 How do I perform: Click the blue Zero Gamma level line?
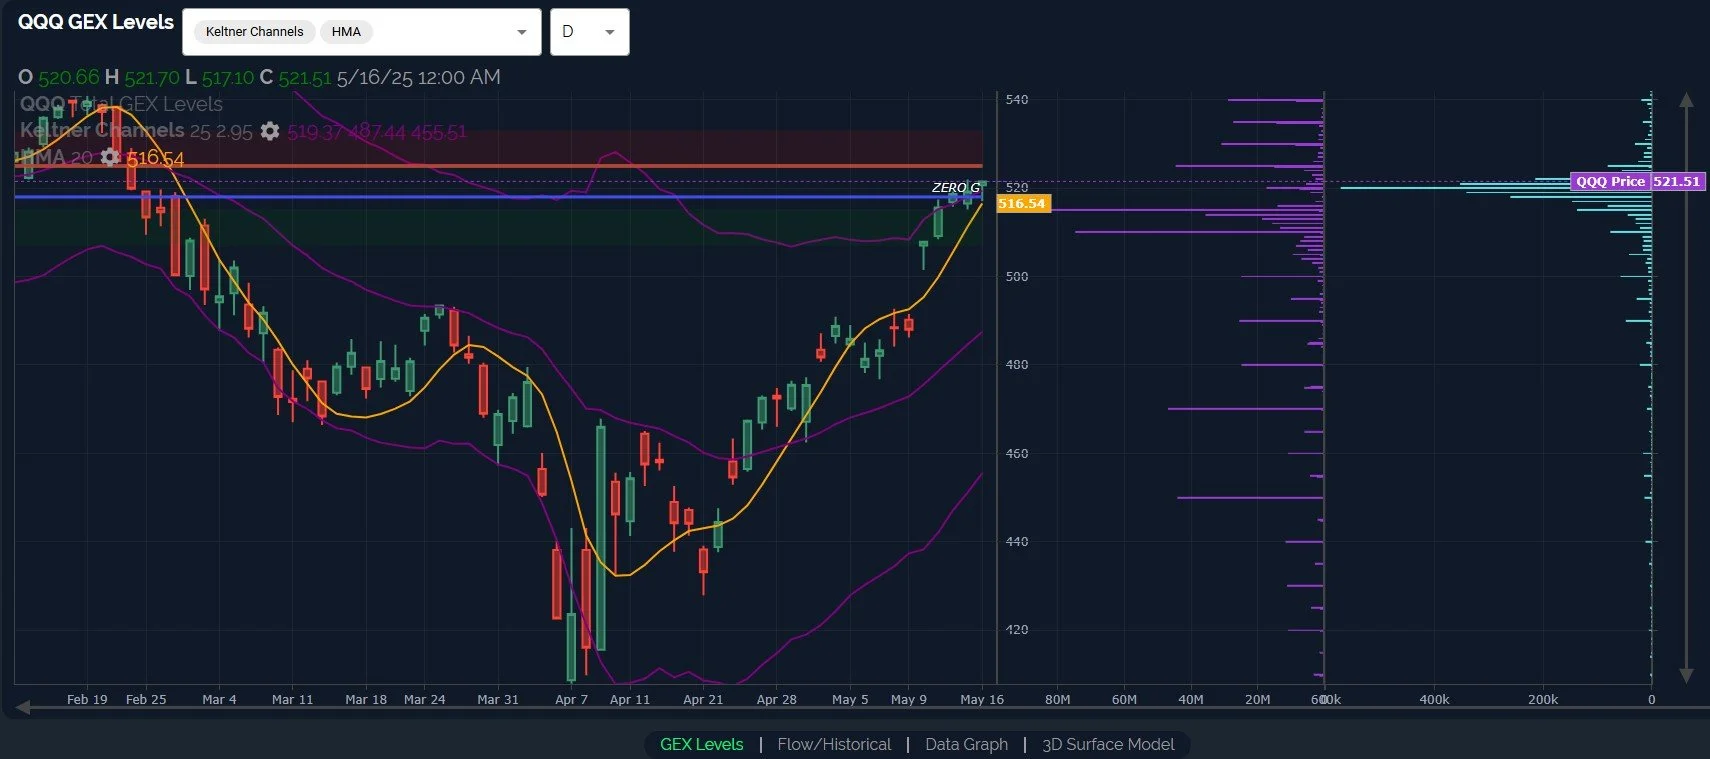pyautogui.click(x=498, y=197)
